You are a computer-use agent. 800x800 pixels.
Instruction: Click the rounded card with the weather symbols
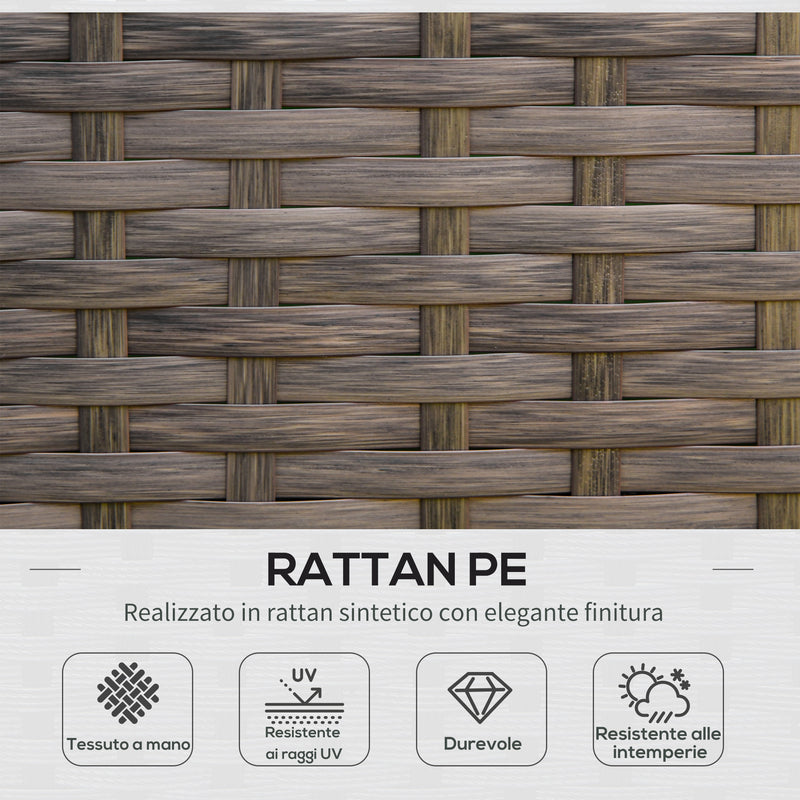pos(662,710)
